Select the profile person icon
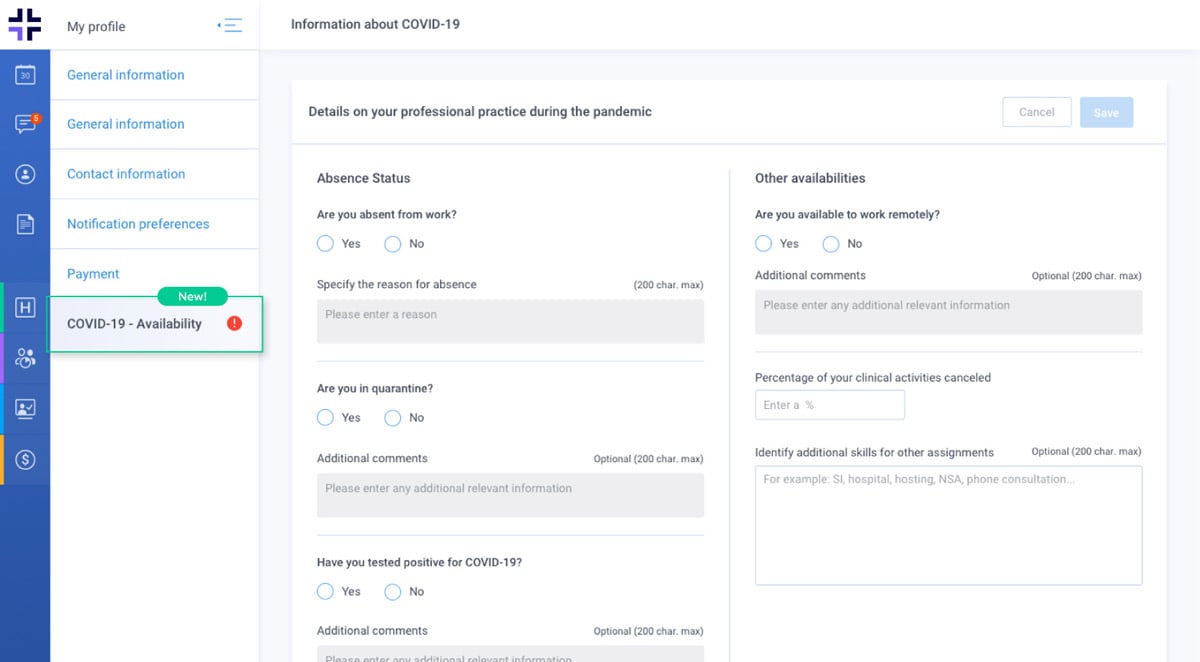The image size is (1200, 662). pos(25,174)
